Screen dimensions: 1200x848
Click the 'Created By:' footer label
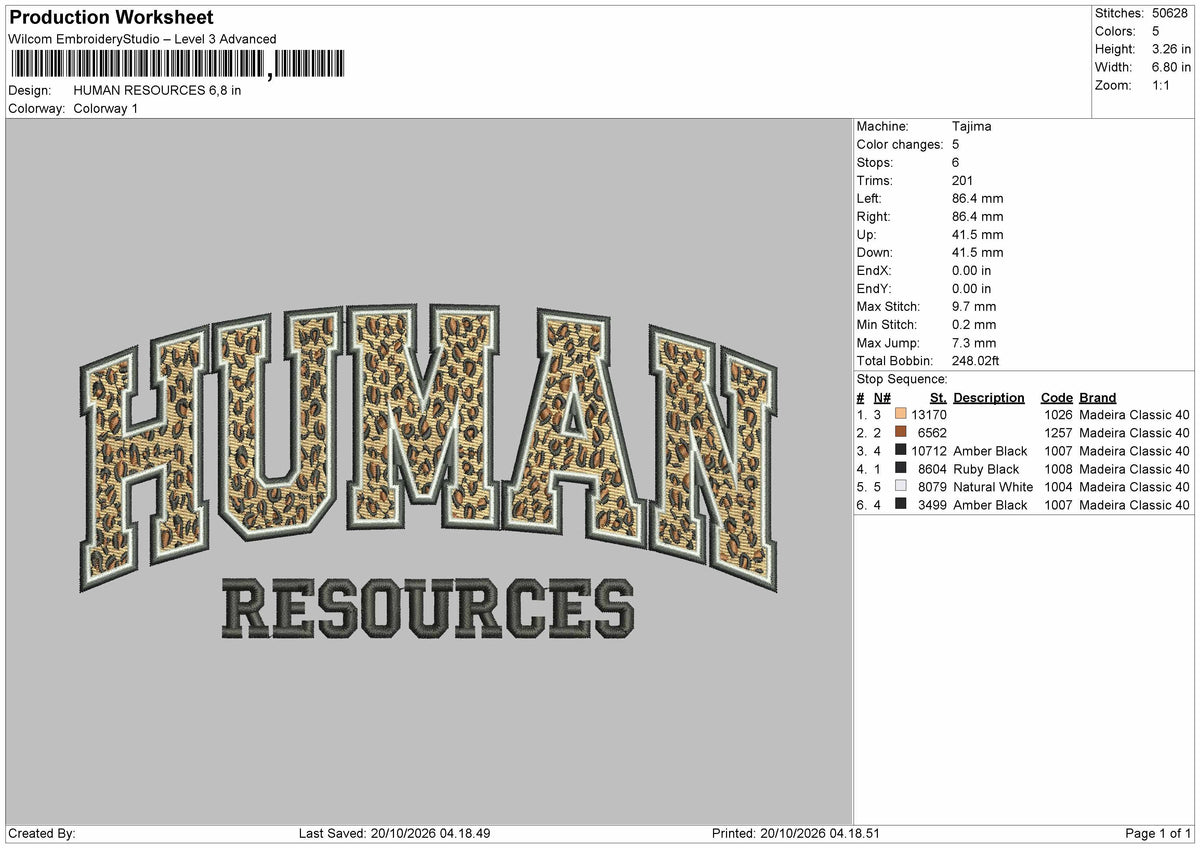[x=41, y=834]
